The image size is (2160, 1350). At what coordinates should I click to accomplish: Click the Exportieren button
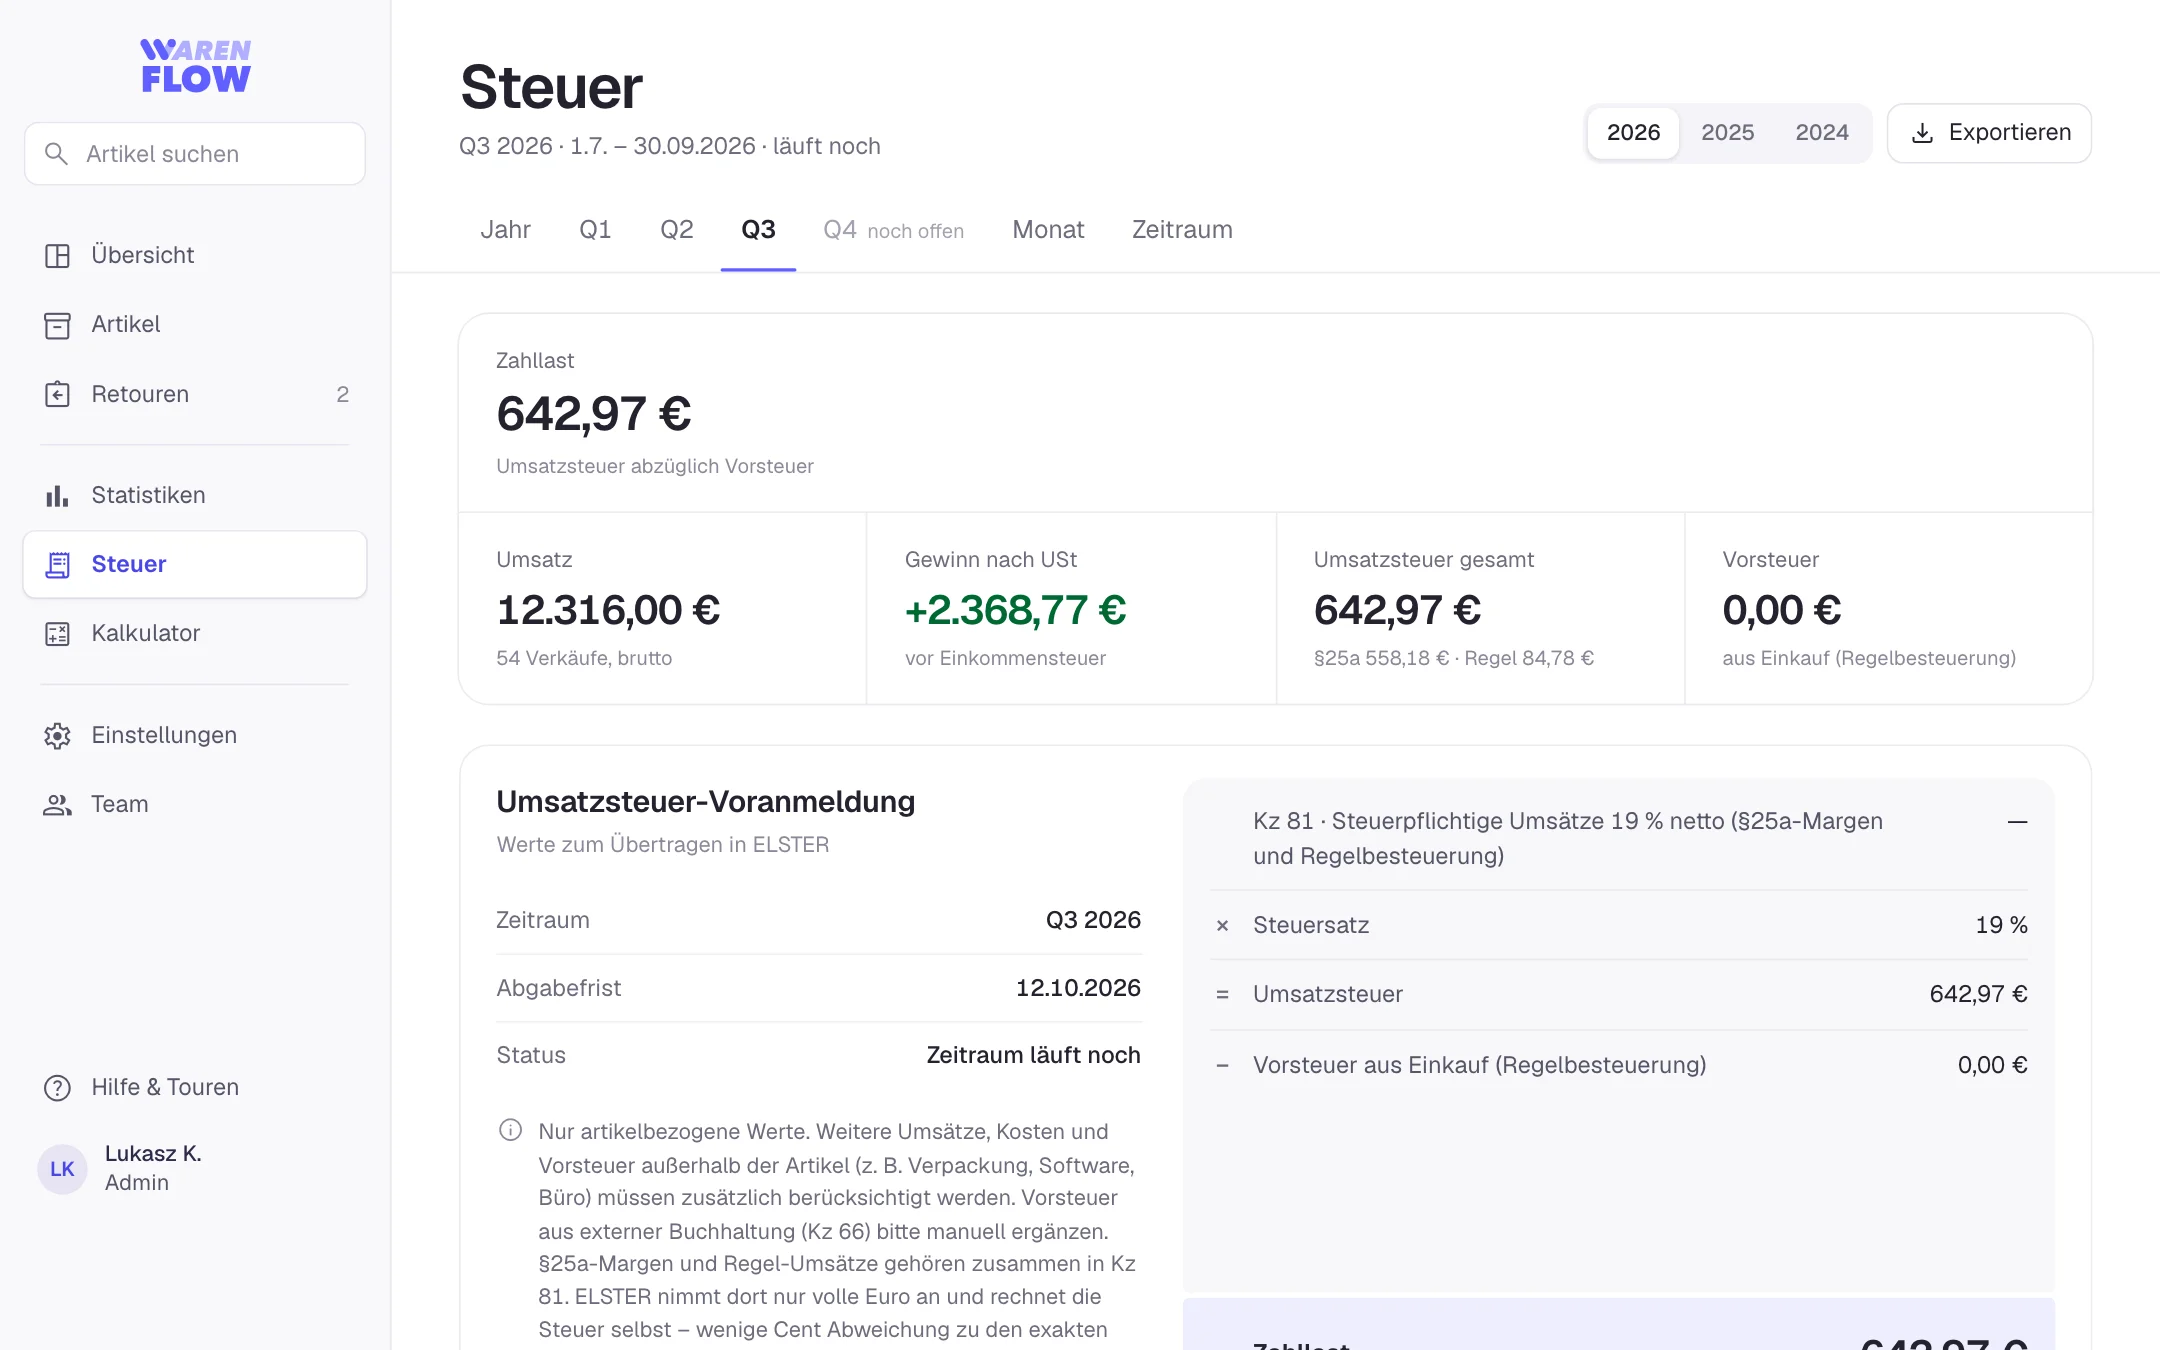click(x=1989, y=133)
